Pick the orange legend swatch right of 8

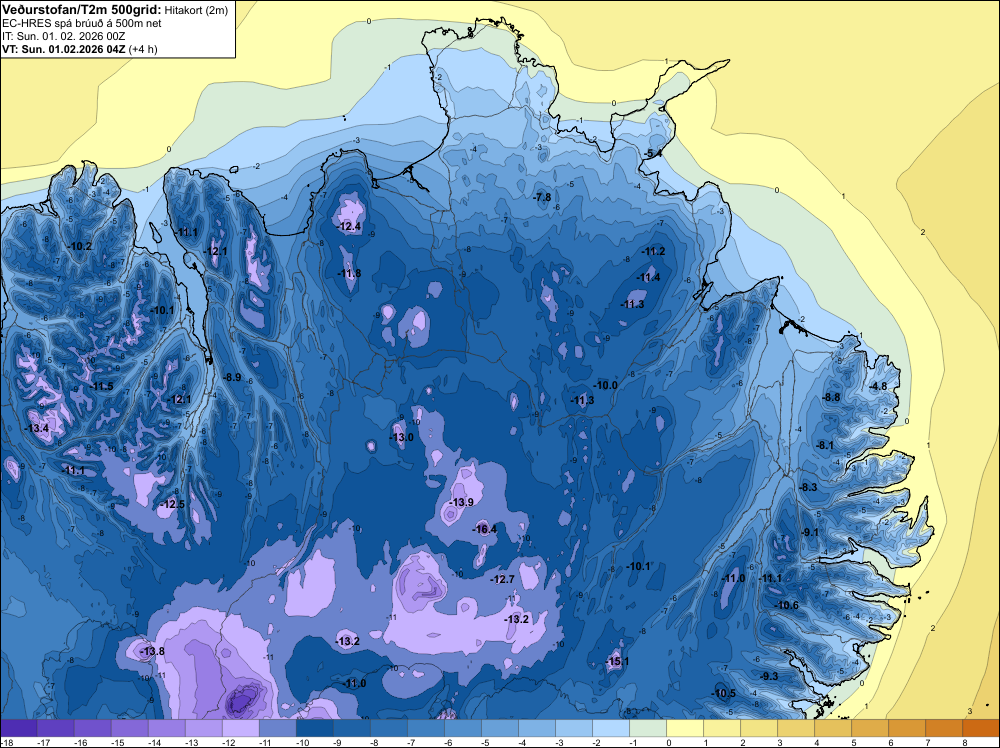point(981,728)
